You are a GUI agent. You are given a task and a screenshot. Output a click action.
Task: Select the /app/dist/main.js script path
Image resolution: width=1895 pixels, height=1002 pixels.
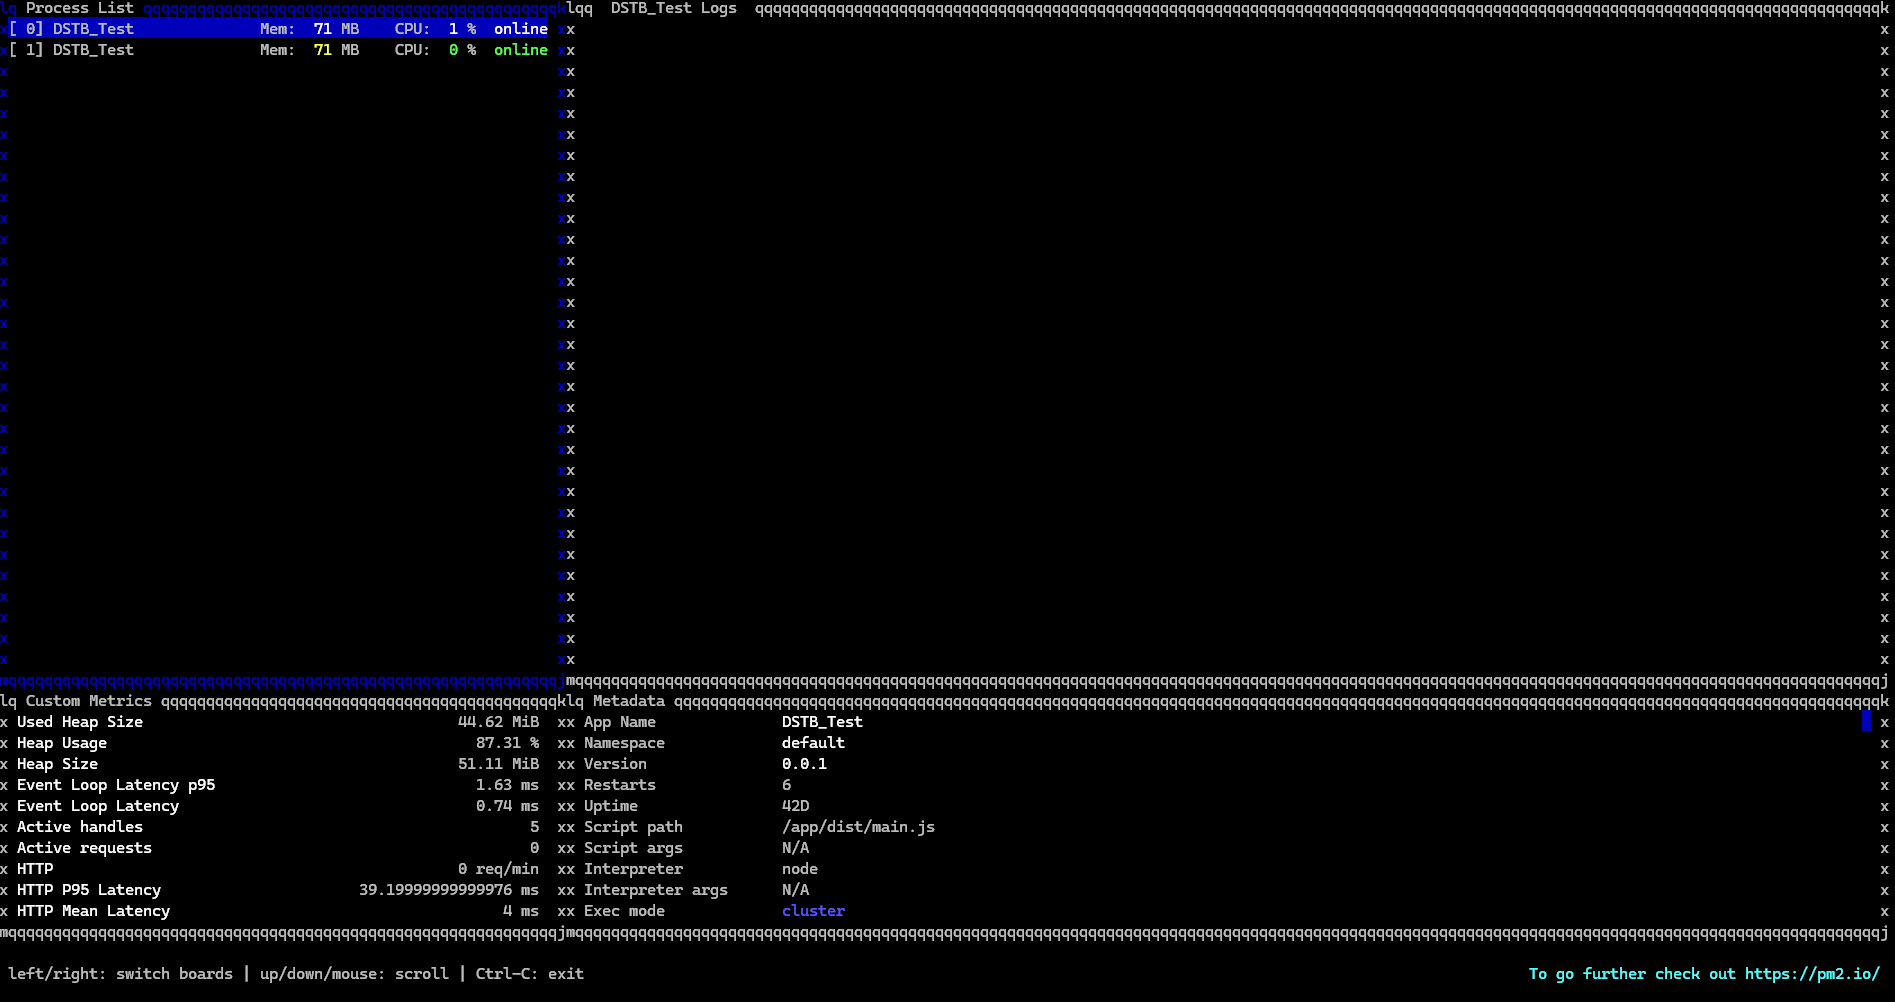tap(858, 827)
